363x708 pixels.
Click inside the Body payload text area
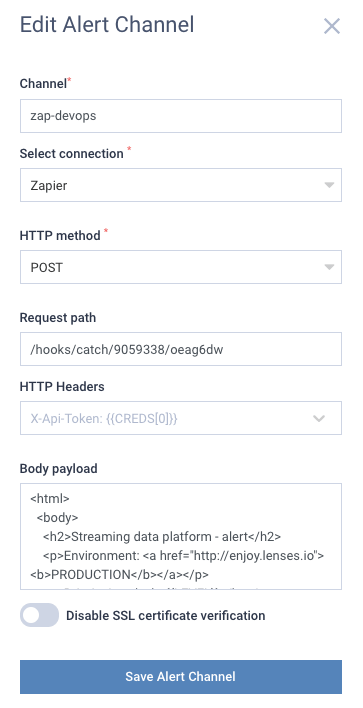coord(181,536)
